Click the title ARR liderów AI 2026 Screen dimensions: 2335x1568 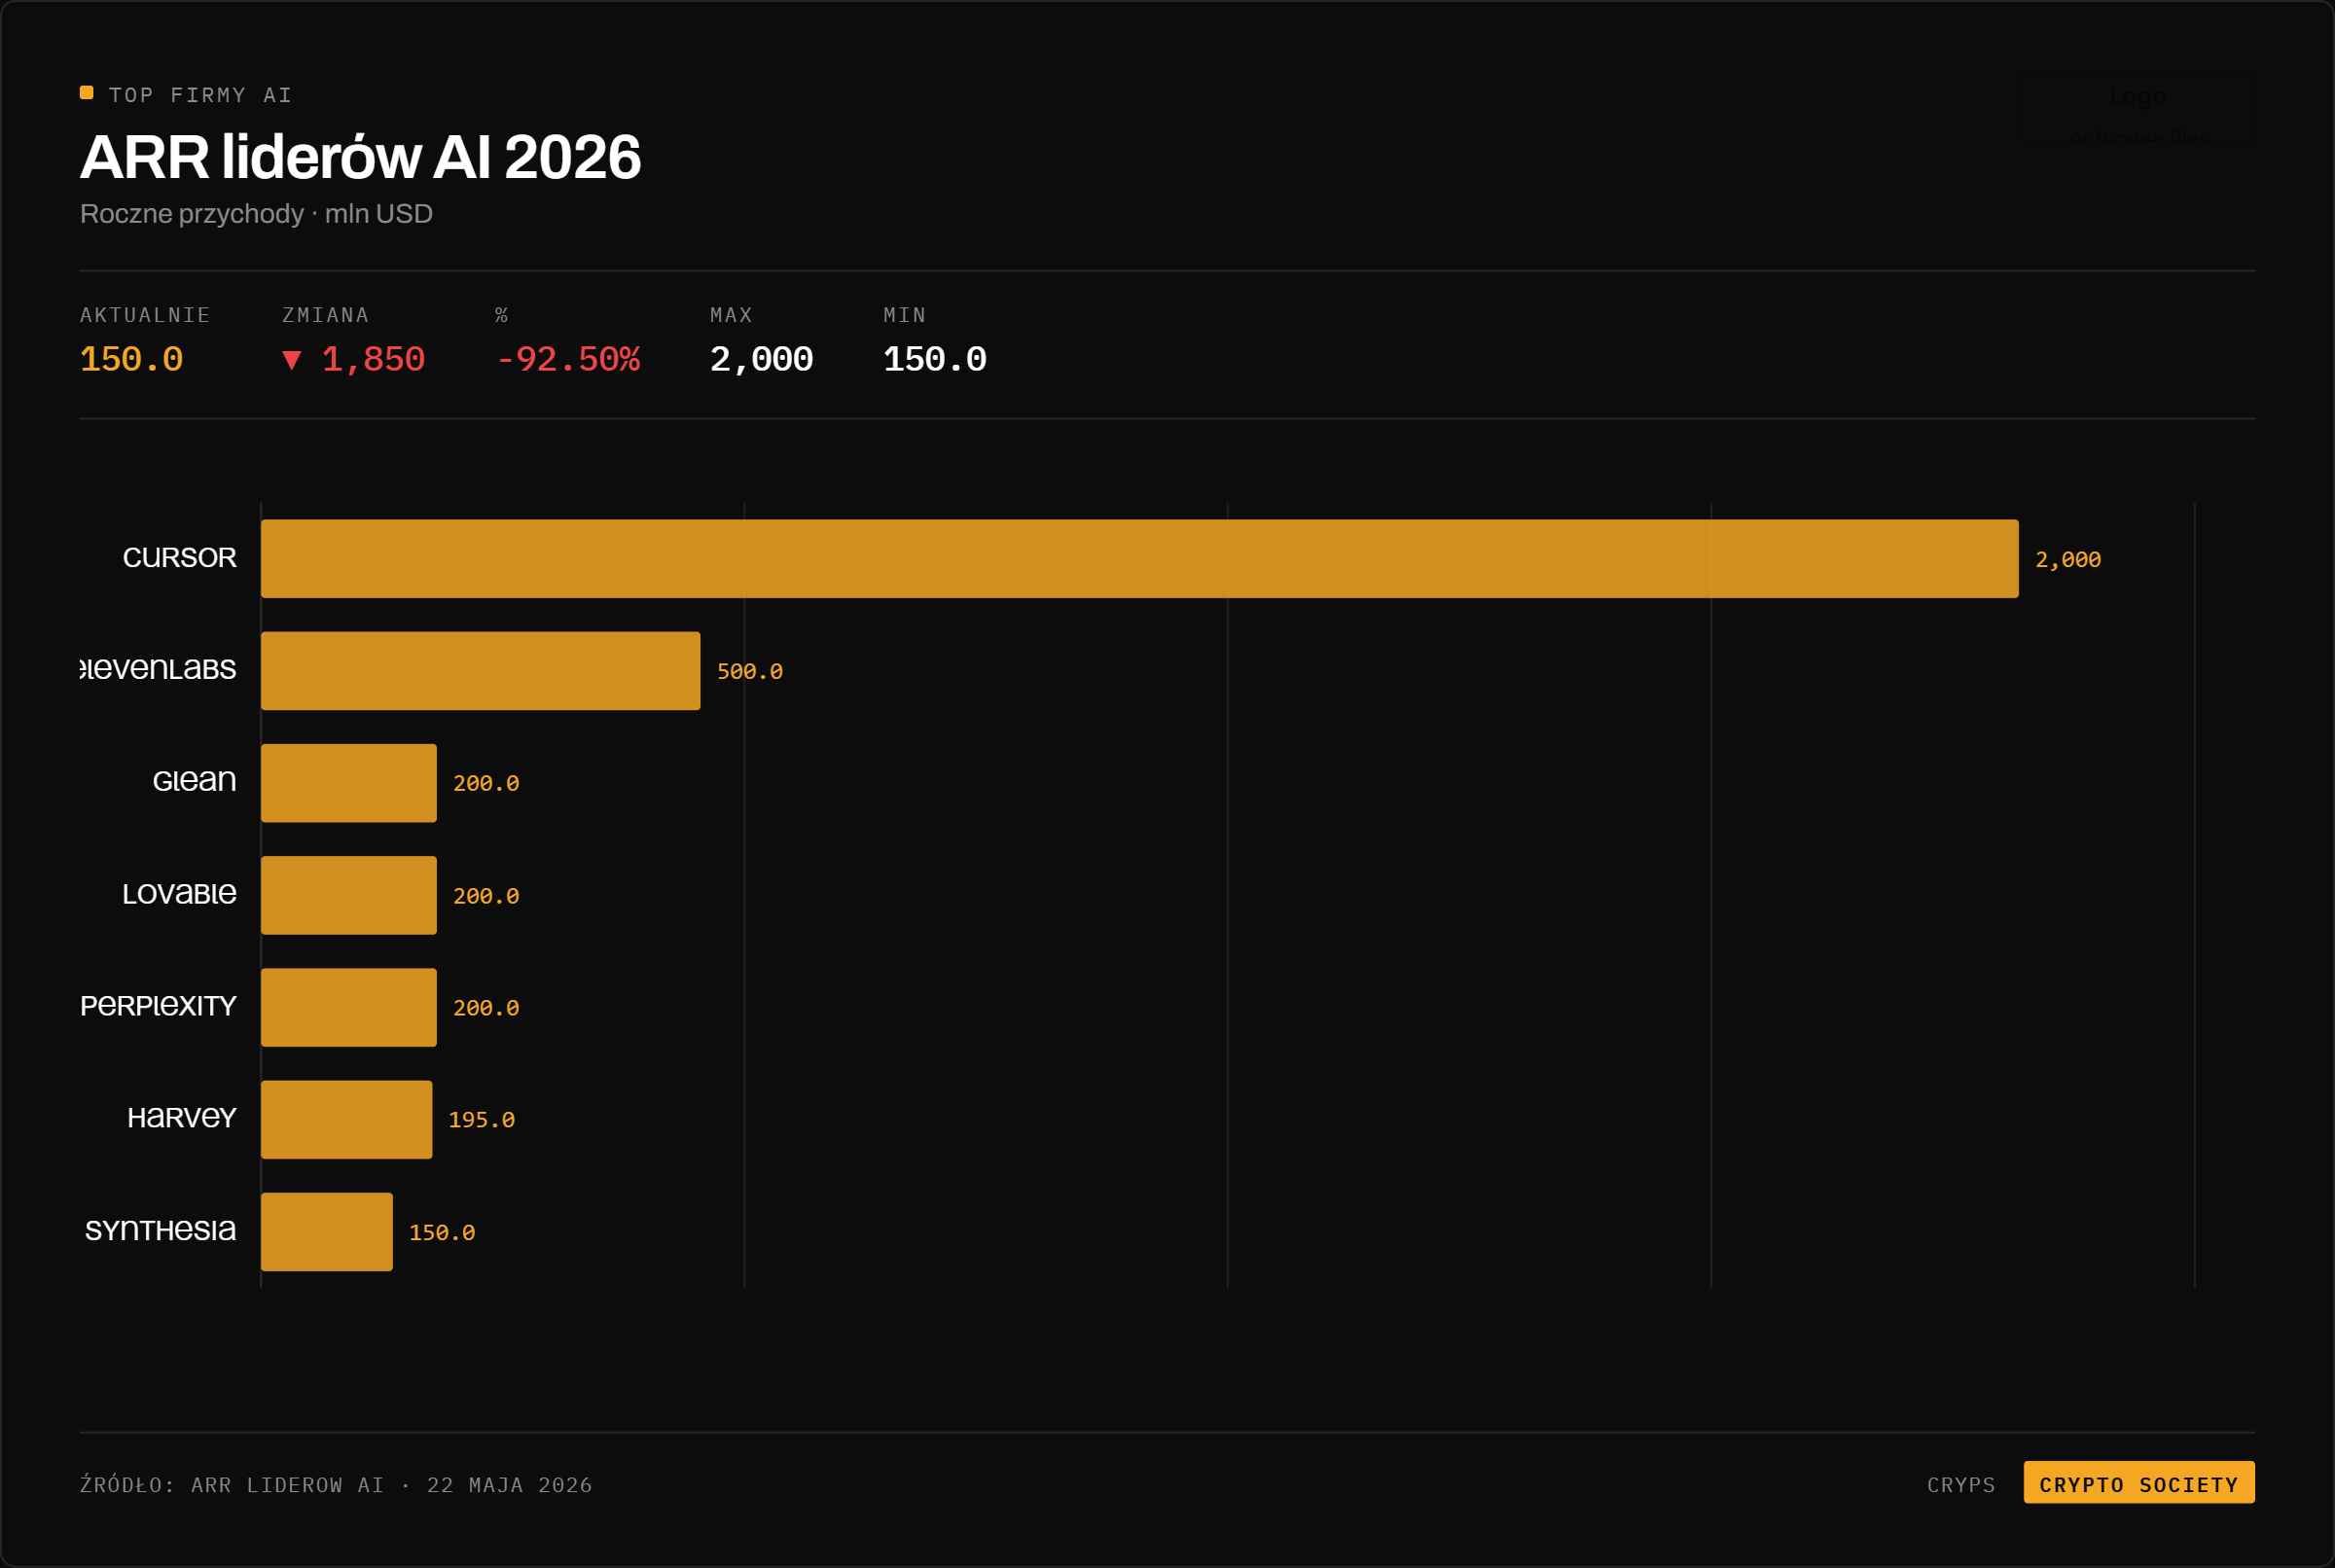[x=361, y=157]
